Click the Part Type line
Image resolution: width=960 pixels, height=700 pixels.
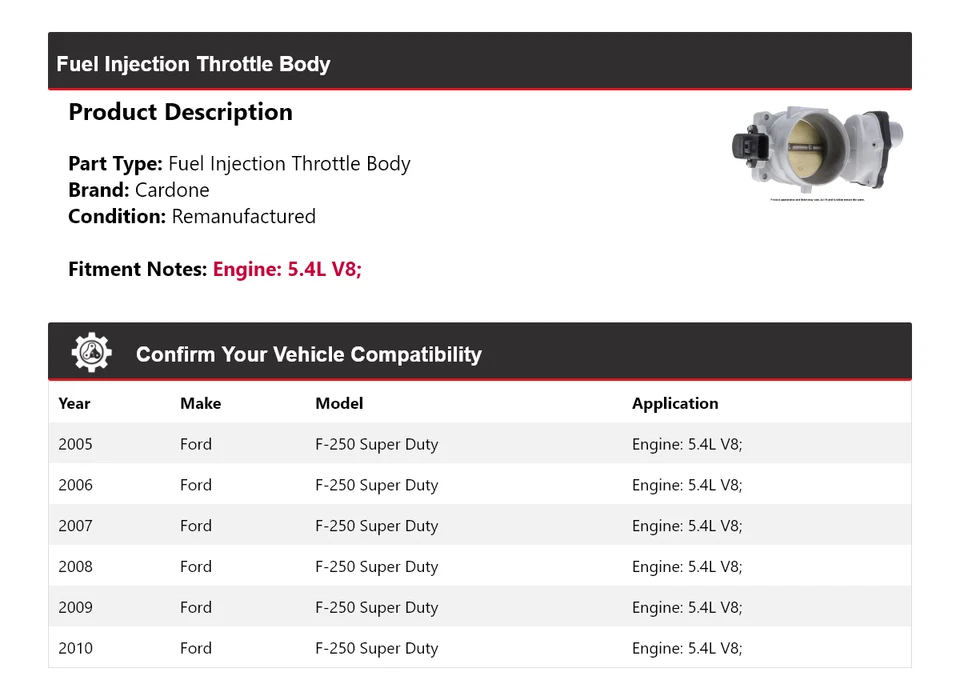click(239, 164)
